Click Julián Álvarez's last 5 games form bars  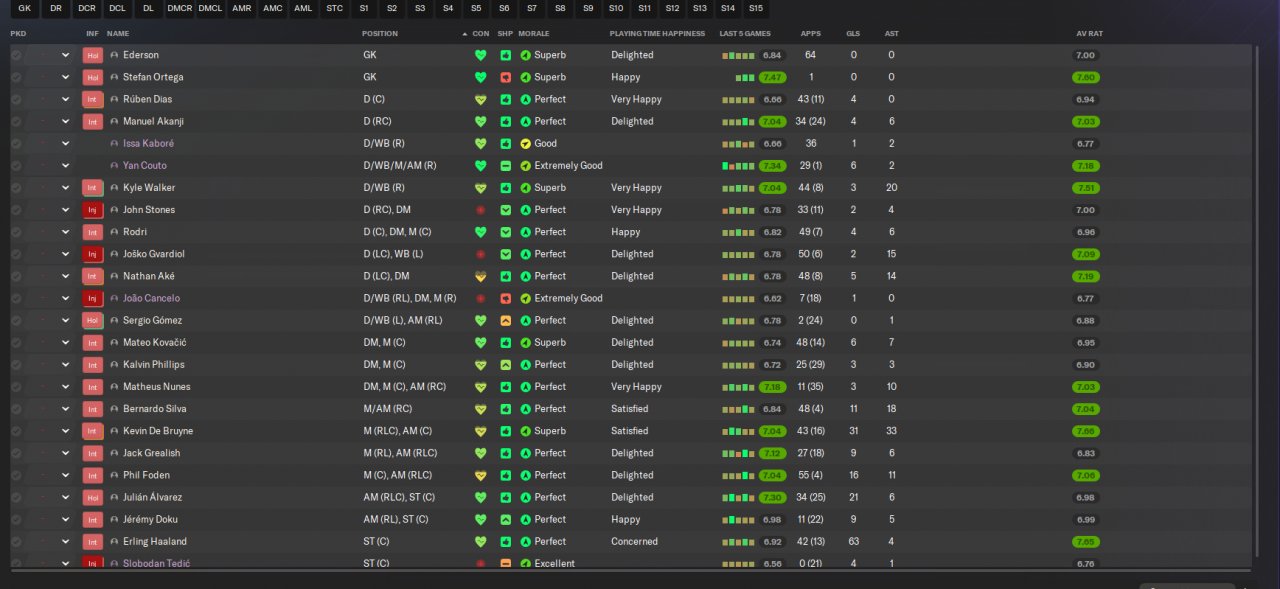coord(739,497)
